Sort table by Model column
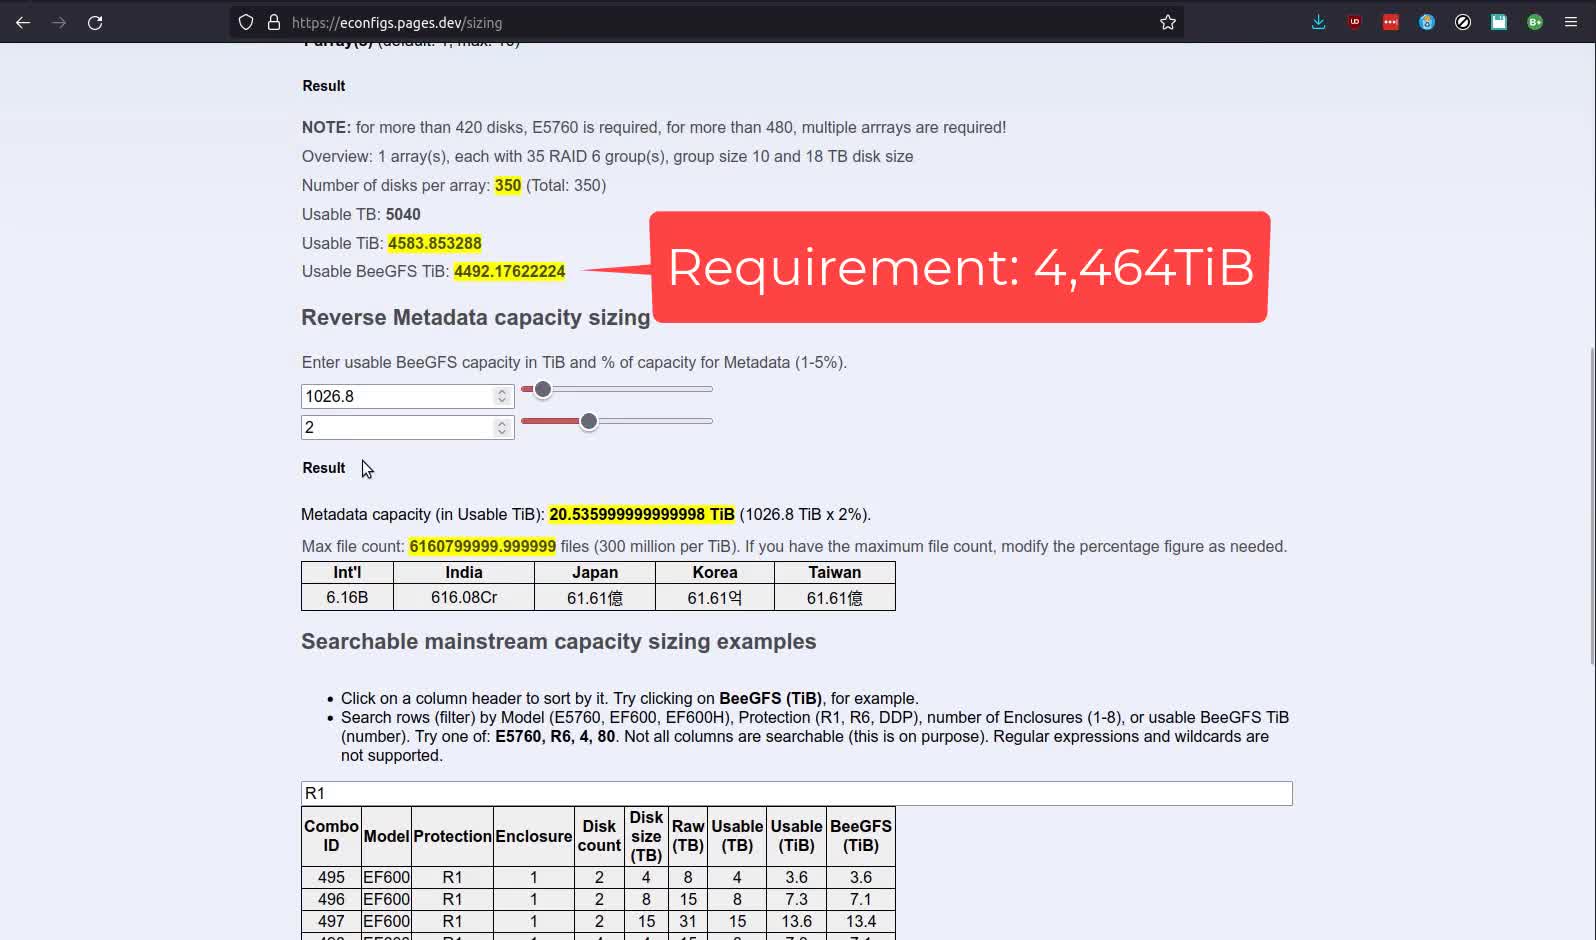This screenshot has height=940, width=1596. pos(386,836)
